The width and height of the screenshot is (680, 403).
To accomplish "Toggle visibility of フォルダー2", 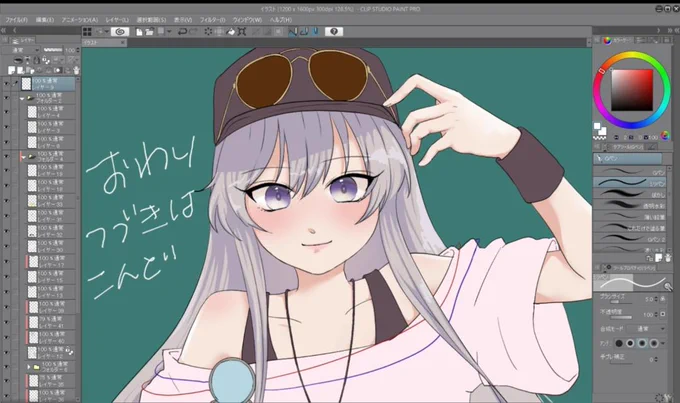I will click(x=6, y=98).
